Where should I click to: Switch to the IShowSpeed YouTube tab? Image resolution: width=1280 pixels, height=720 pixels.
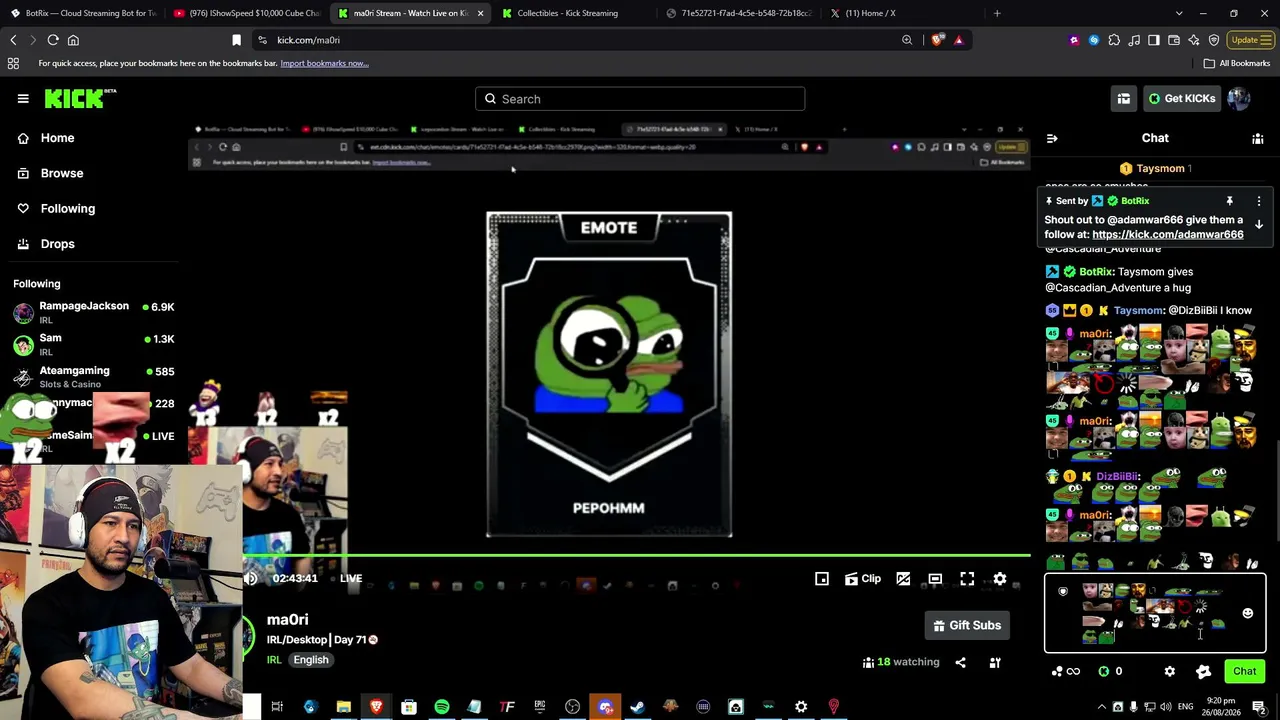(x=246, y=13)
